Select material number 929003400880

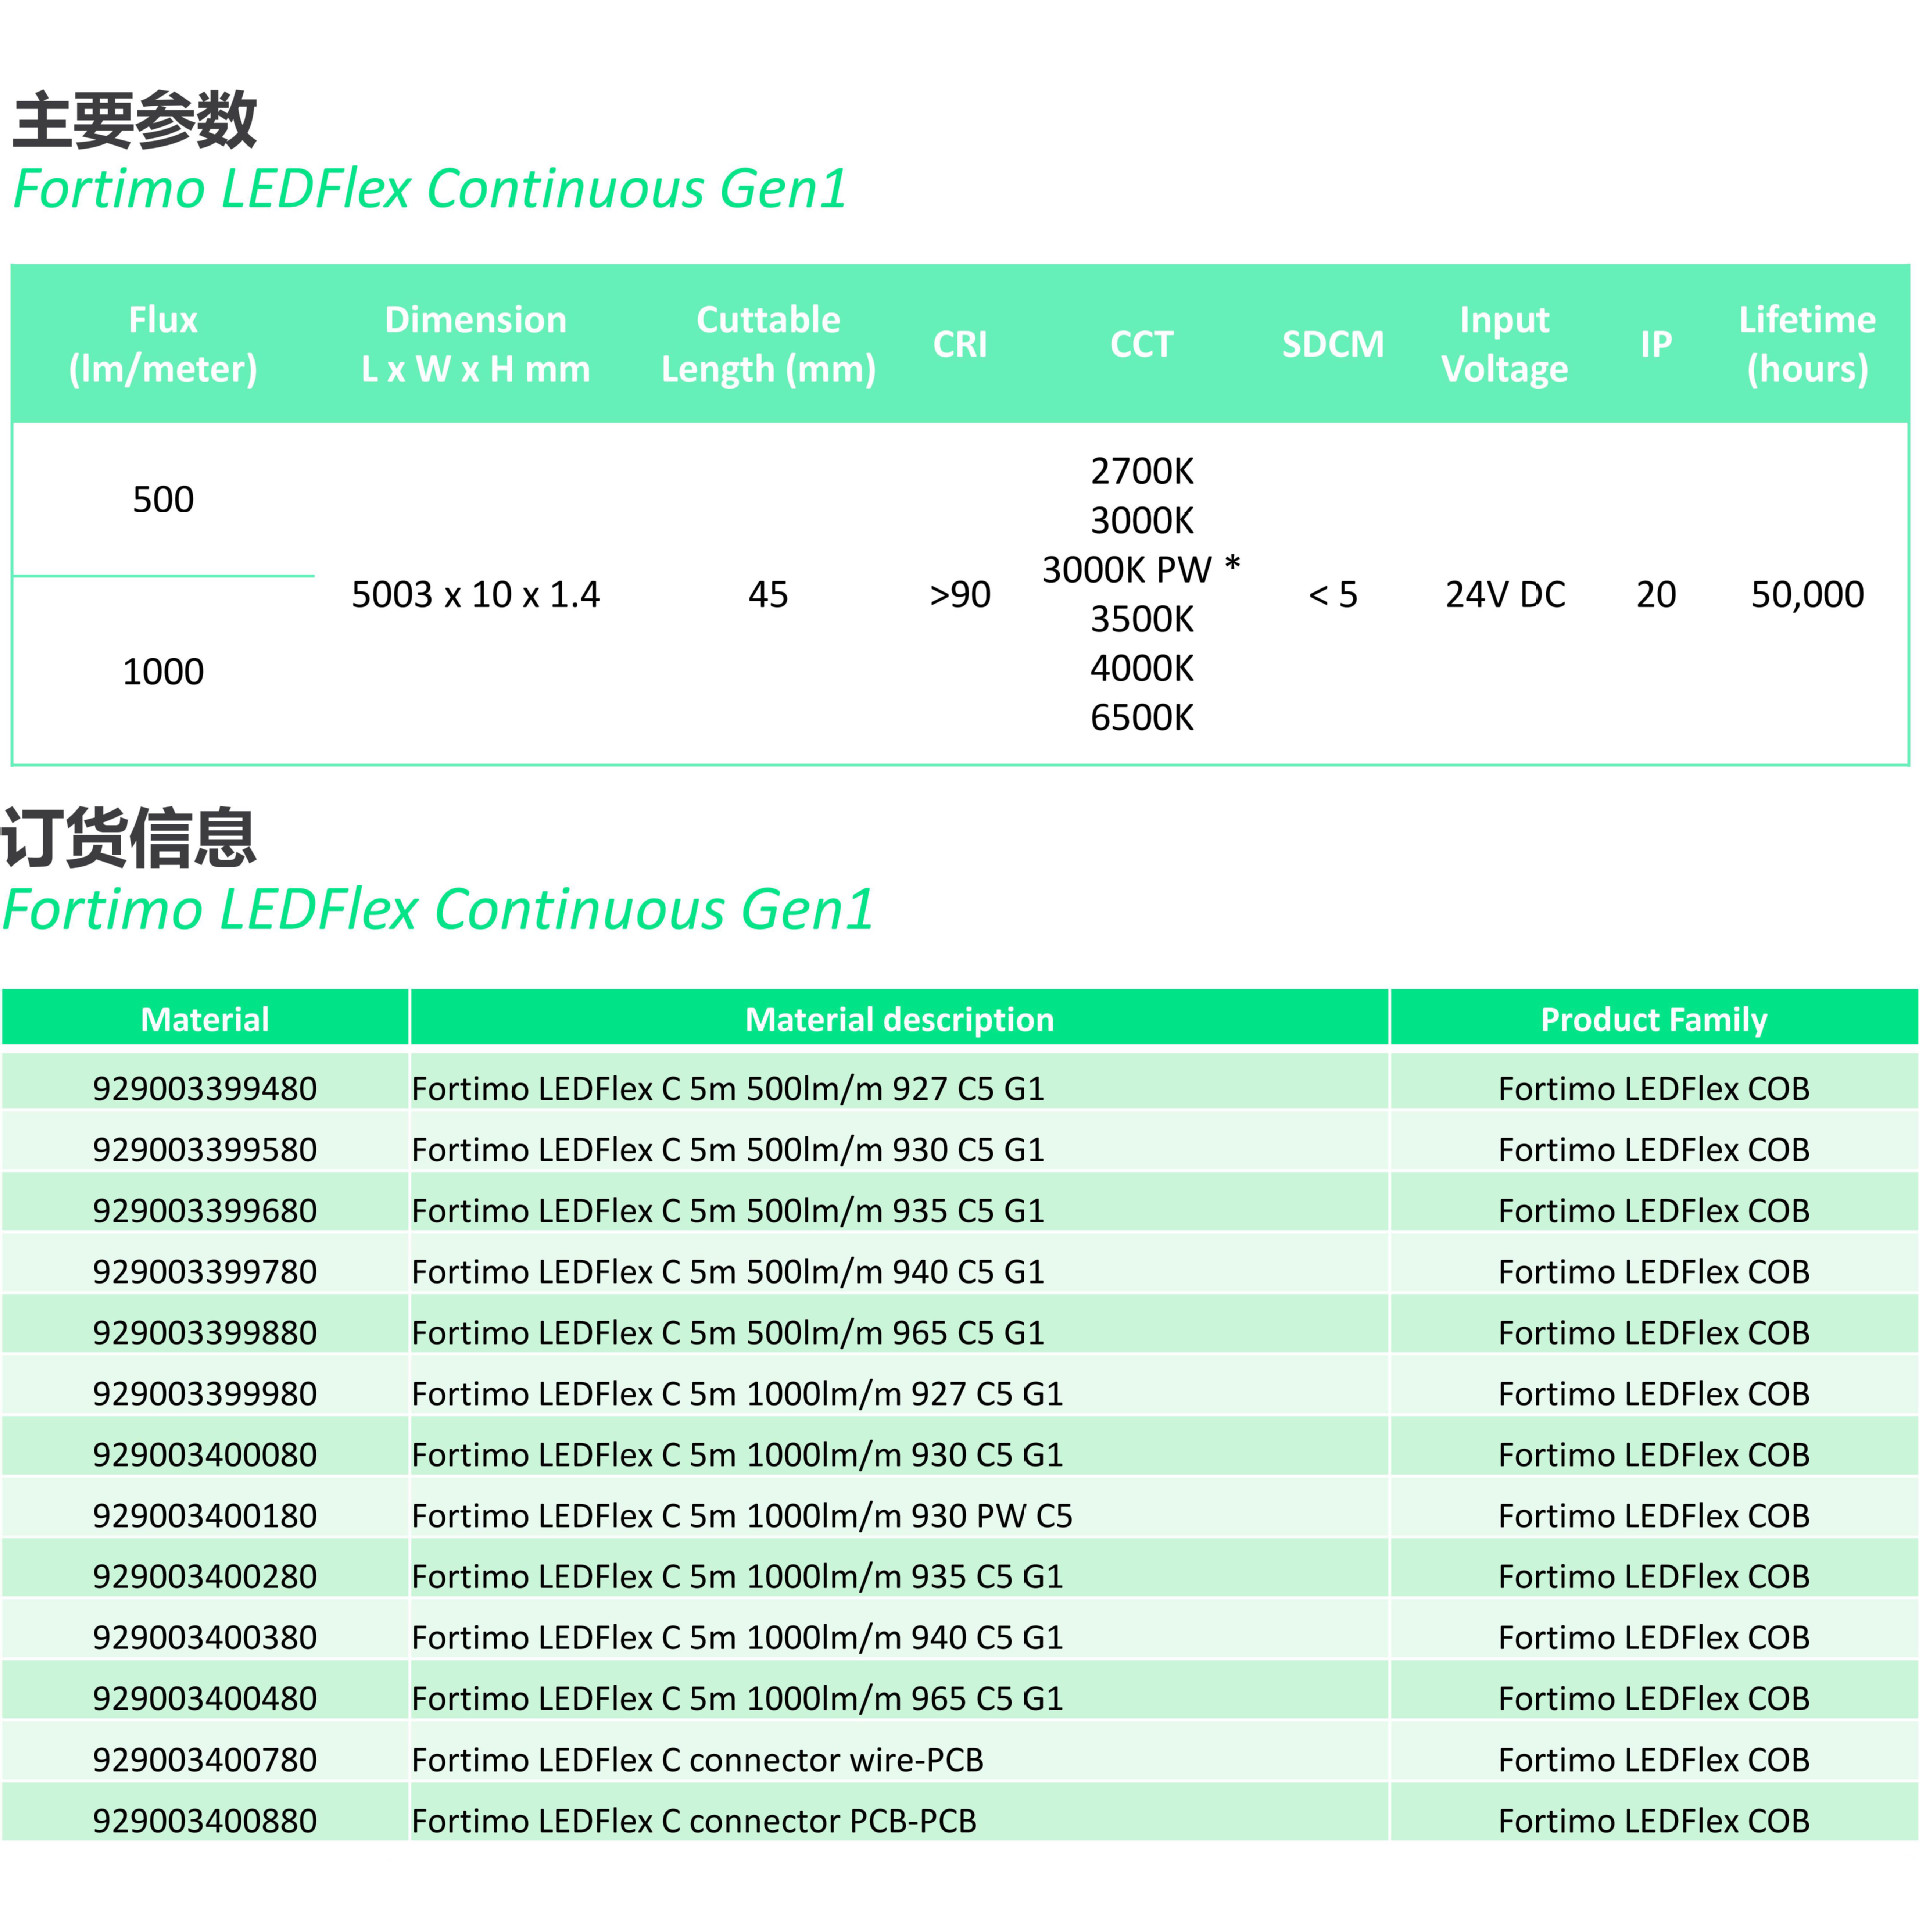click(205, 1820)
